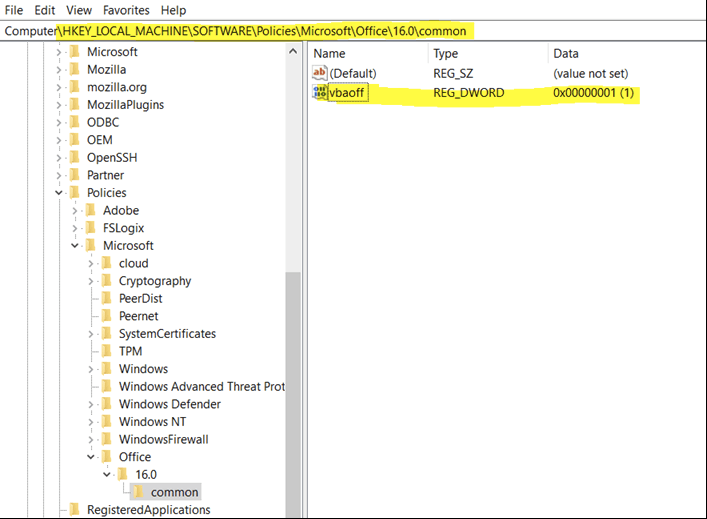This screenshot has width=707, height=519.
Task: Expand the Adobe key
Action: tap(75, 211)
